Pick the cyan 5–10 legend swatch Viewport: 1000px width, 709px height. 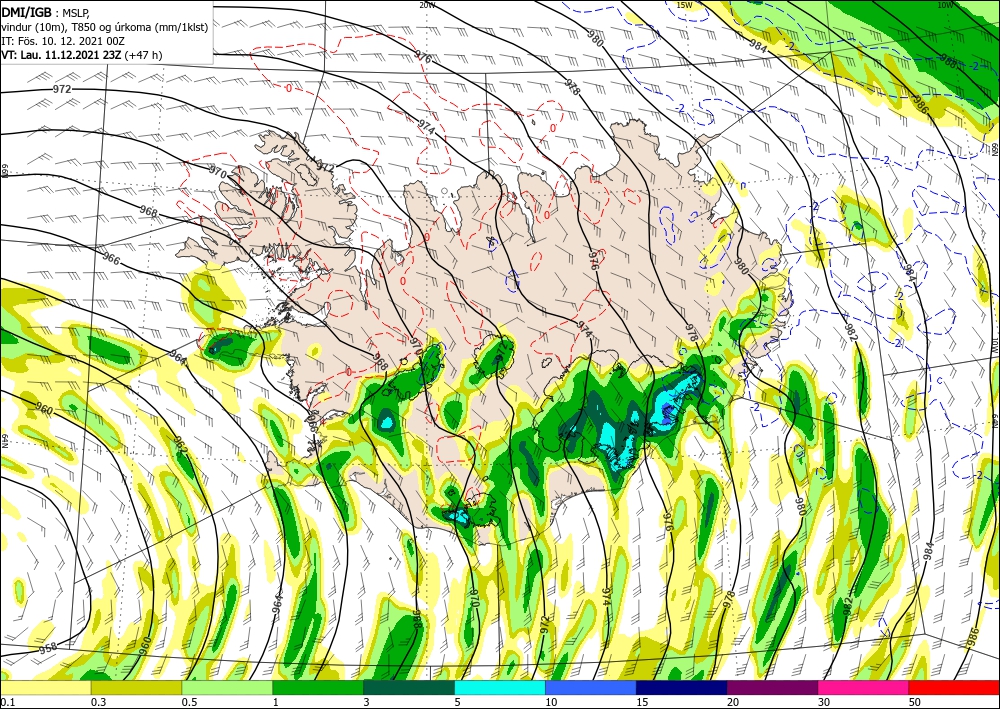pyautogui.click(x=500, y=688)
